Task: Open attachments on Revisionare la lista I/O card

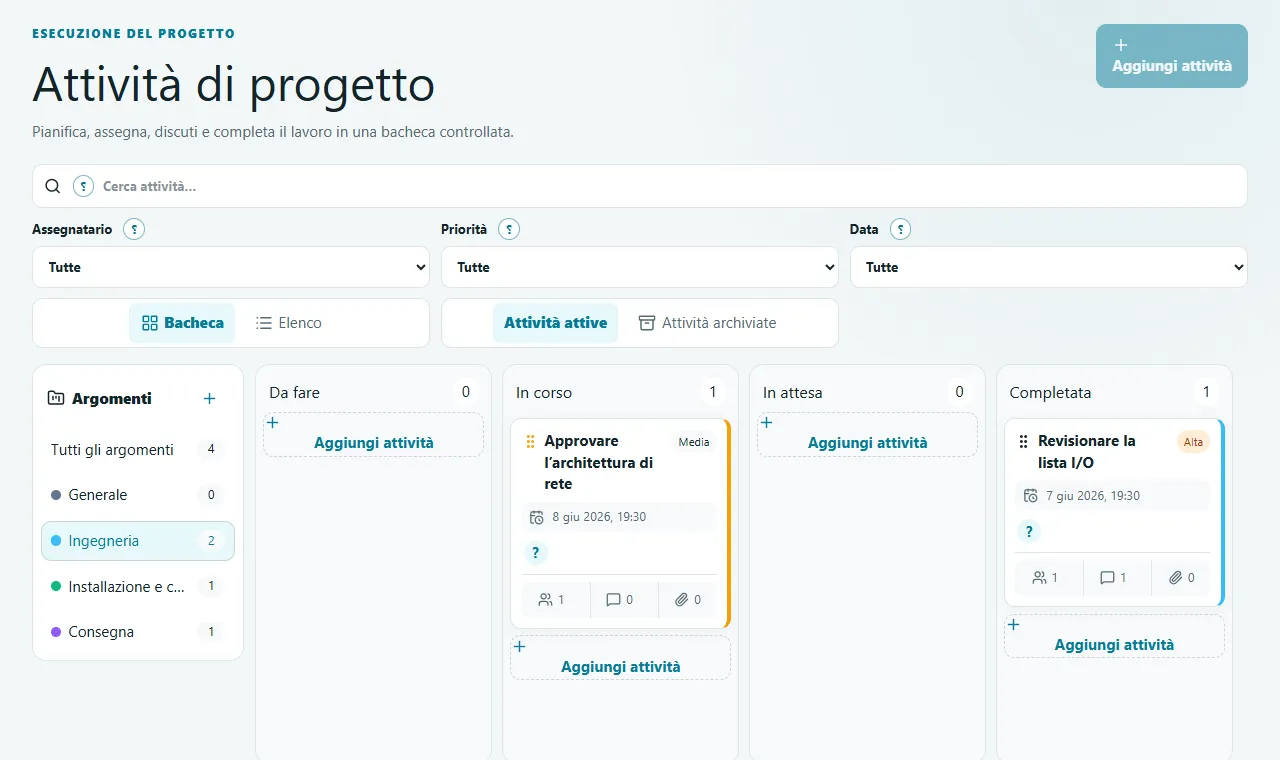Action: point(1181,578)
